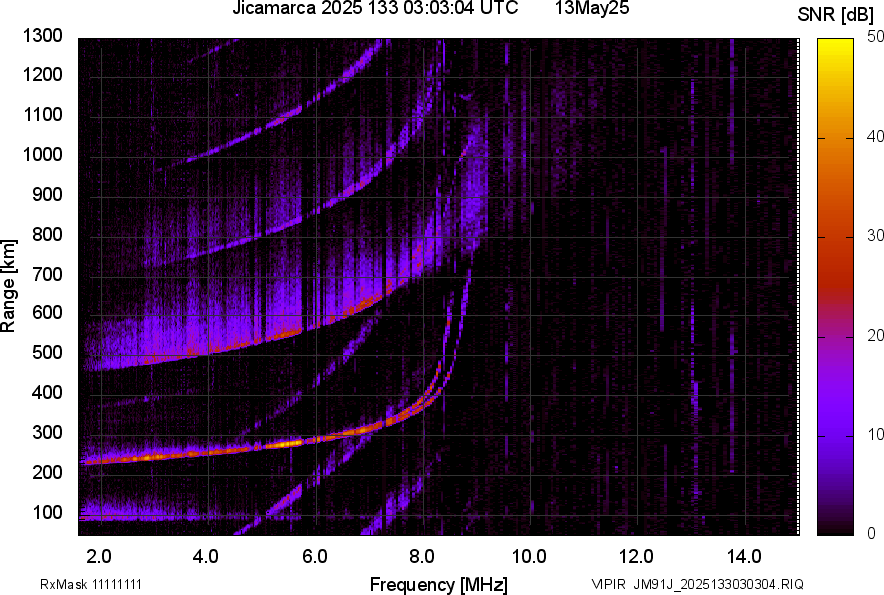Click the 200 range tick label

[x=47, y=472]
